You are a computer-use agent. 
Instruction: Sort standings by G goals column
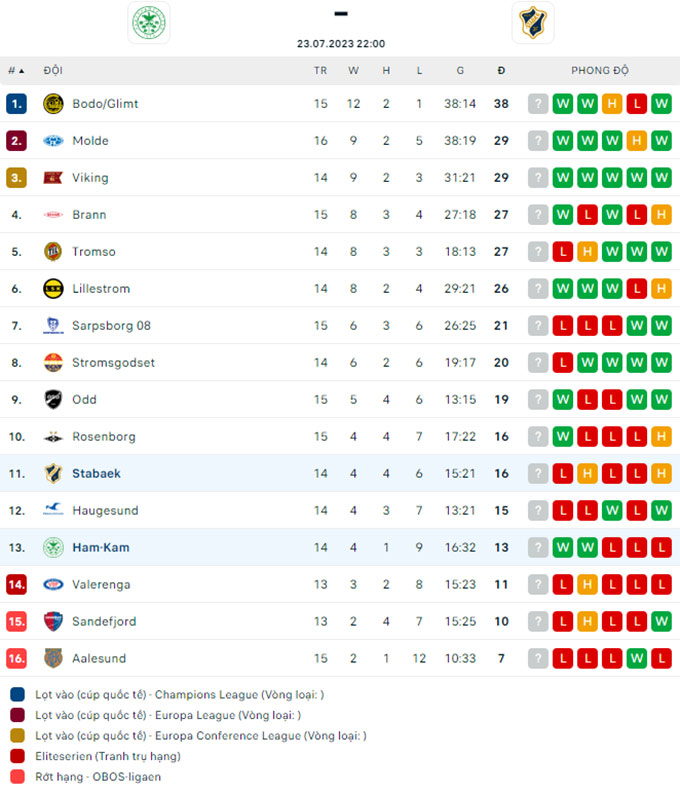point(460,70)
